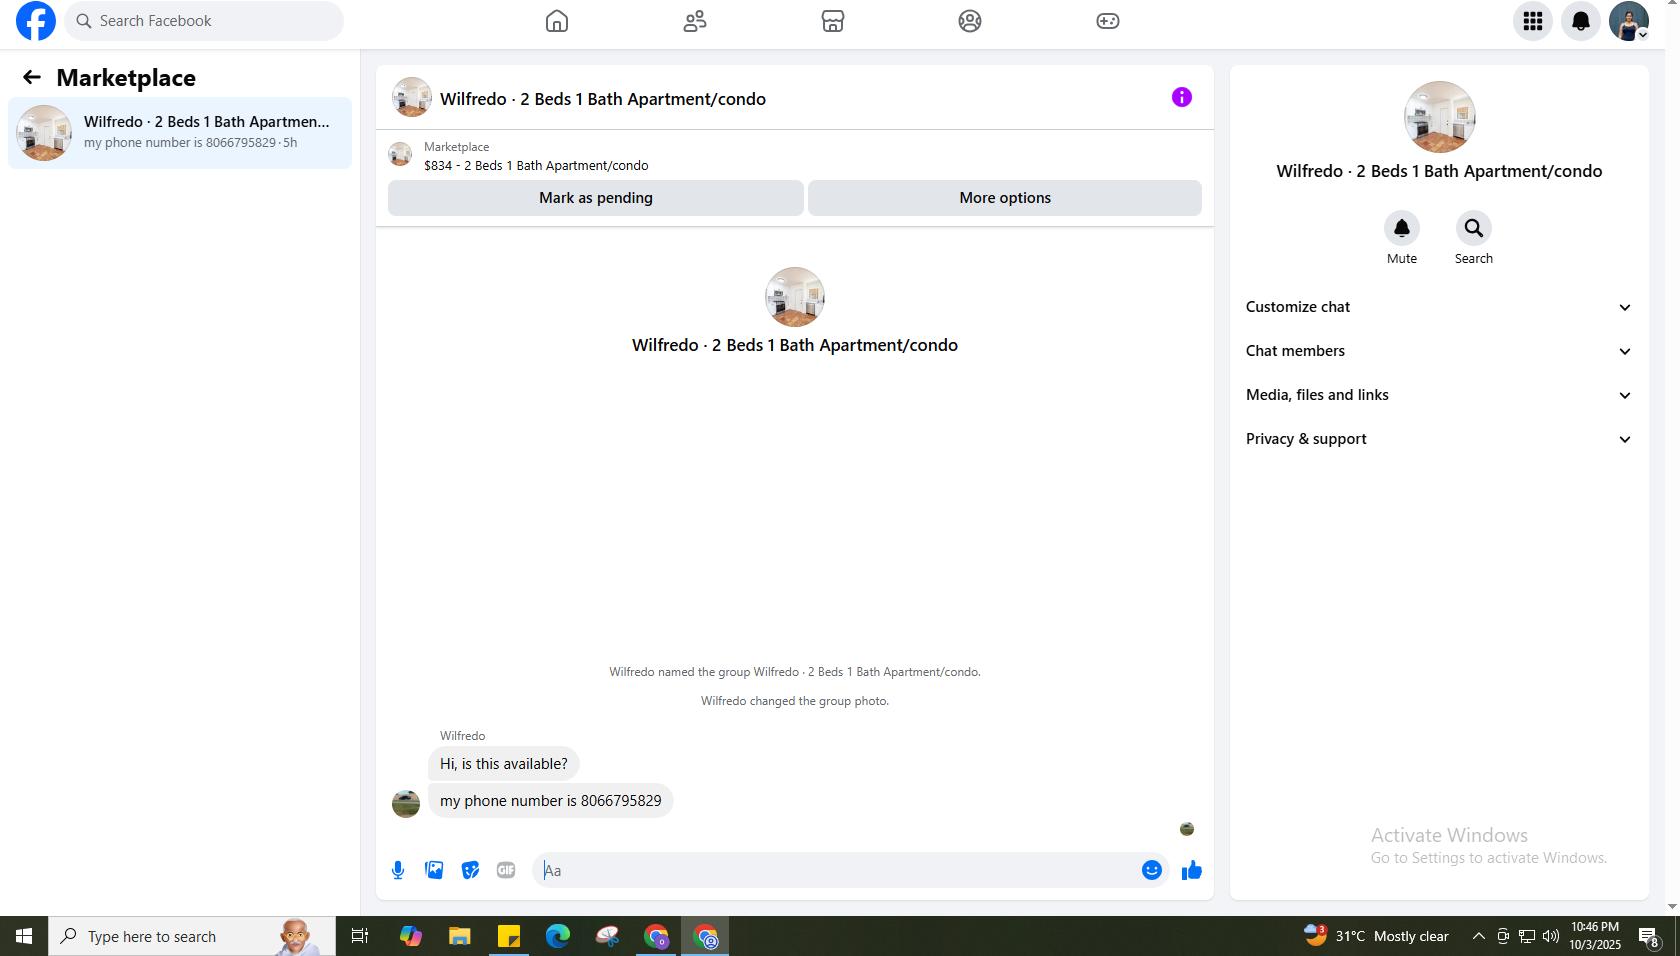Send a voice clip with the microphone icon

pos(398,870)
